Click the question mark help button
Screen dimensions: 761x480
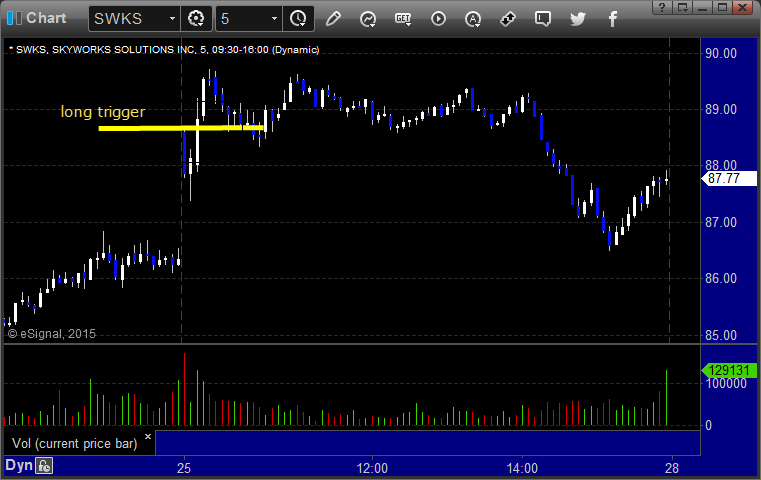pyautogui.click(x=662, y=7)
